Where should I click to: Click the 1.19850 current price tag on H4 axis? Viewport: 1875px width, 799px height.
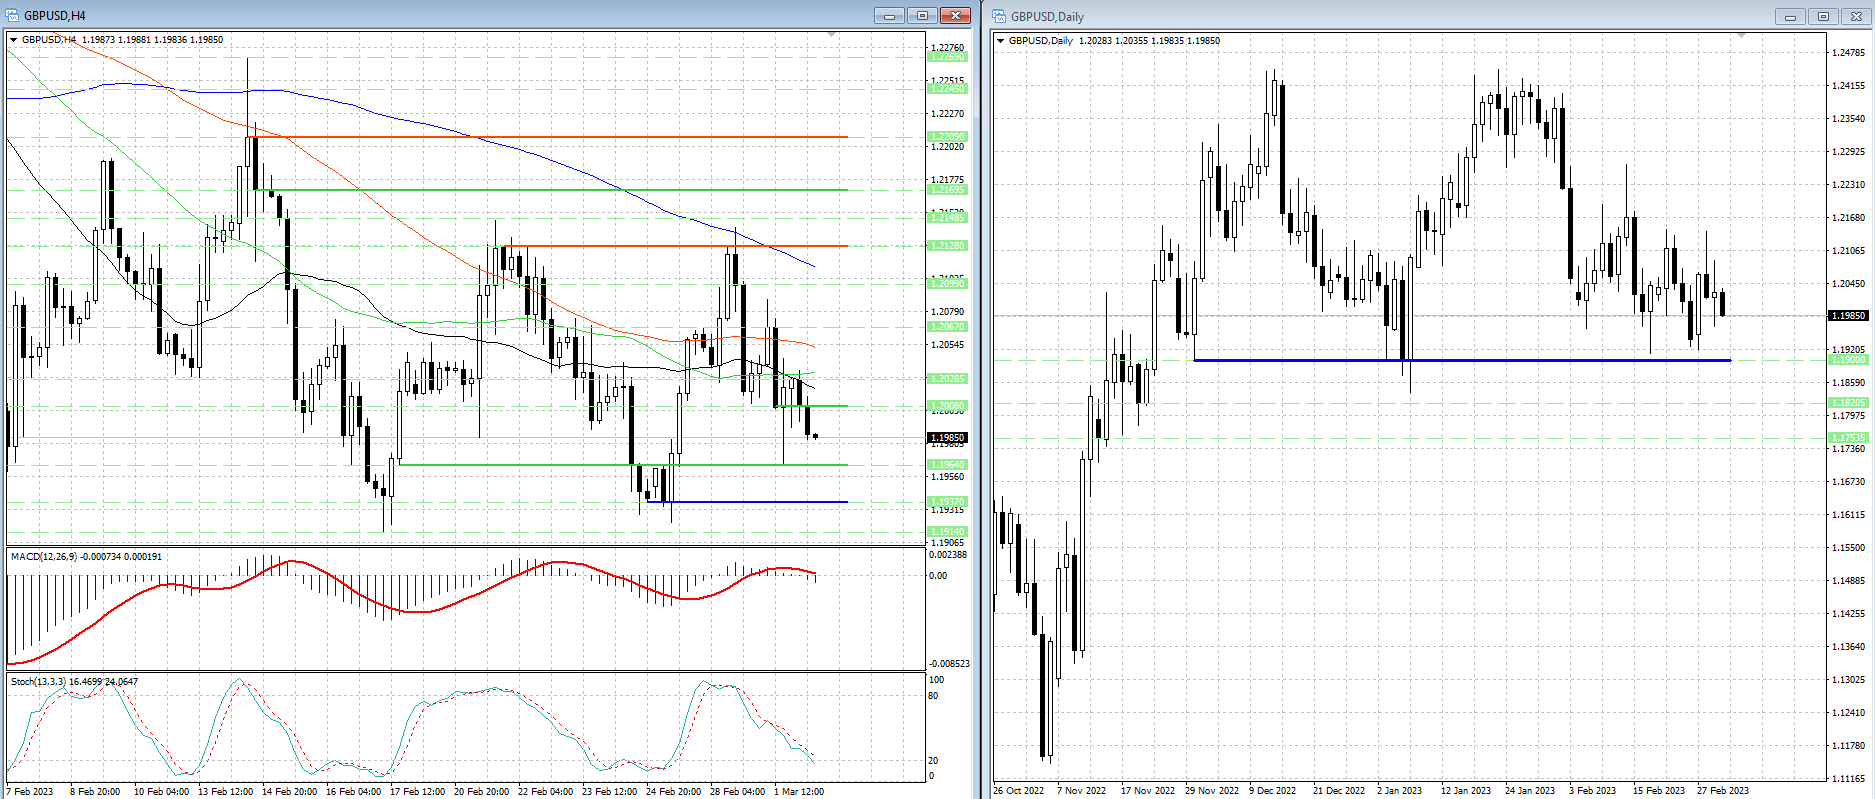tap(947, 438)
